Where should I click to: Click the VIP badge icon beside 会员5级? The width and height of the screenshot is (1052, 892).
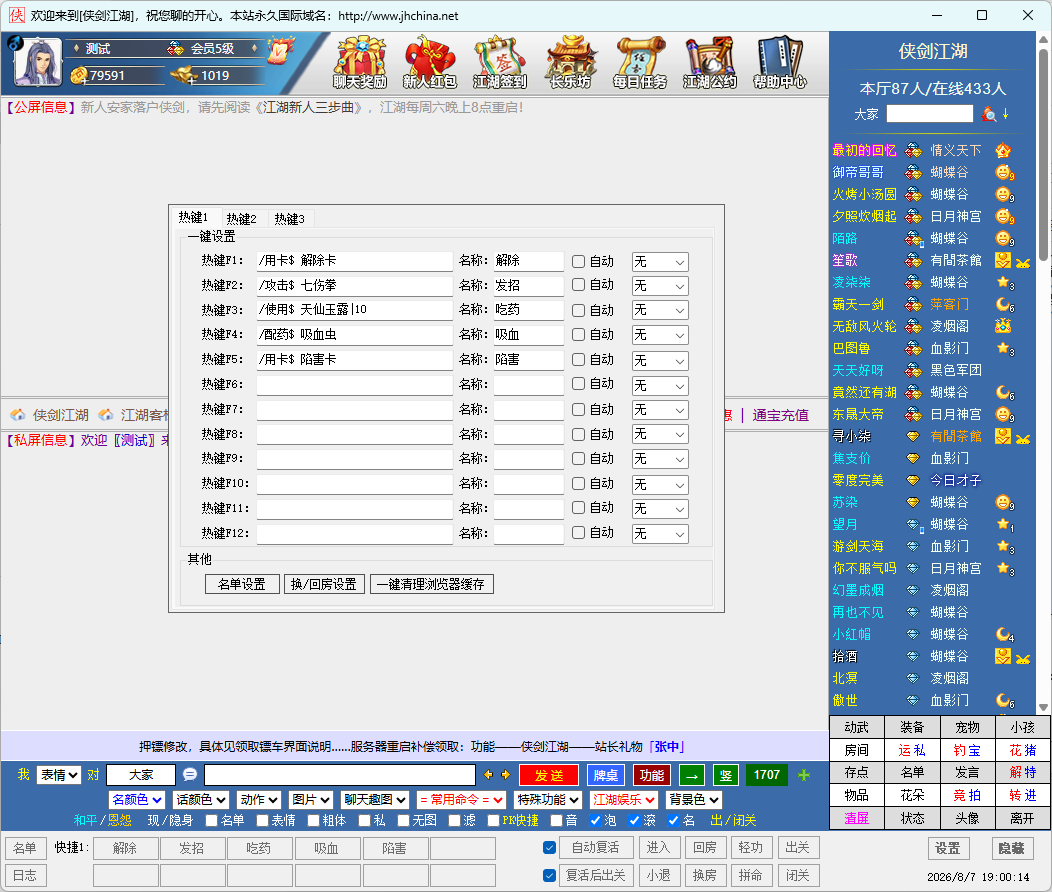click(176, 48)
